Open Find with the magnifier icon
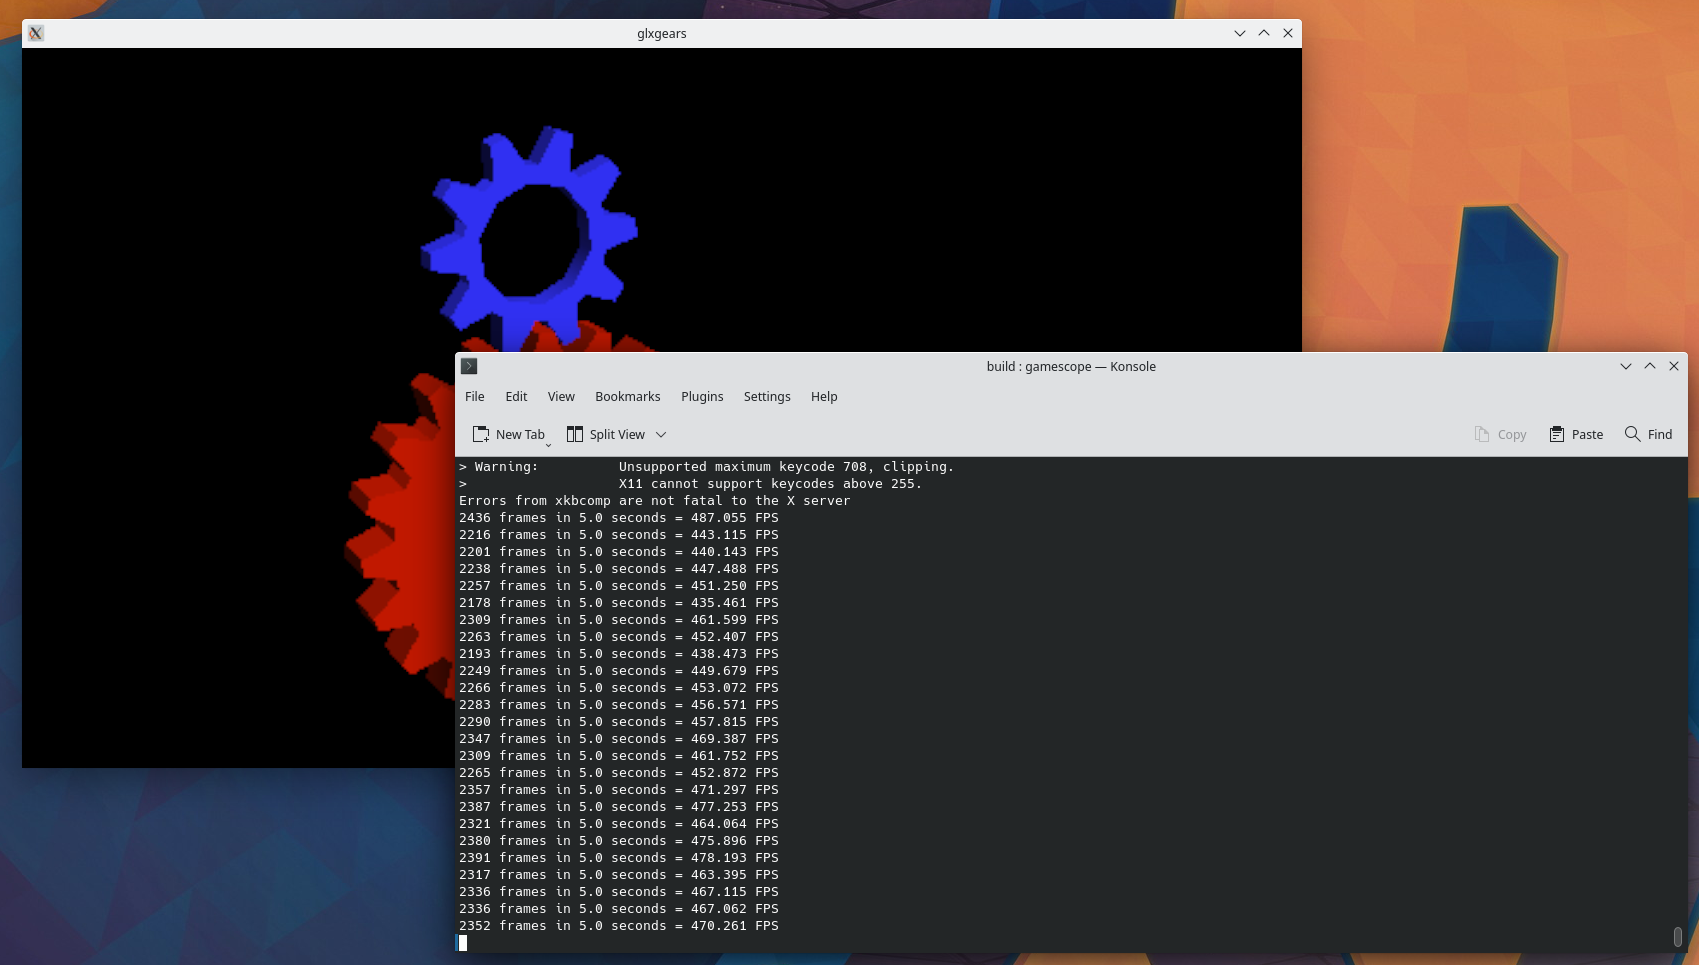The width and height of the screenshot is (1699, 965). click(x=1629, y=434)
